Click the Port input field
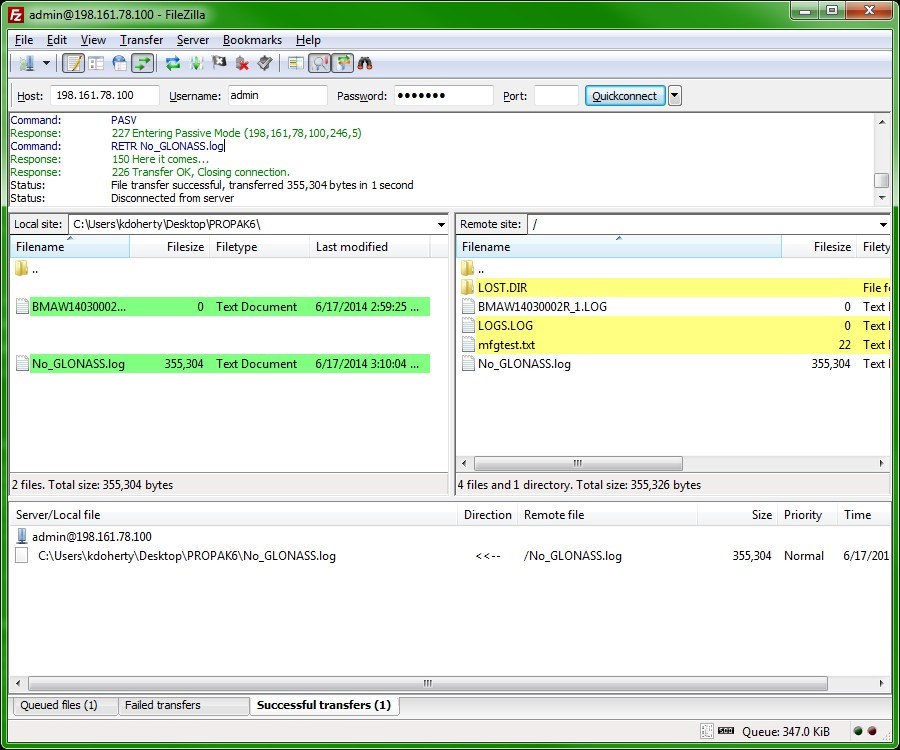 click(556, 95)
